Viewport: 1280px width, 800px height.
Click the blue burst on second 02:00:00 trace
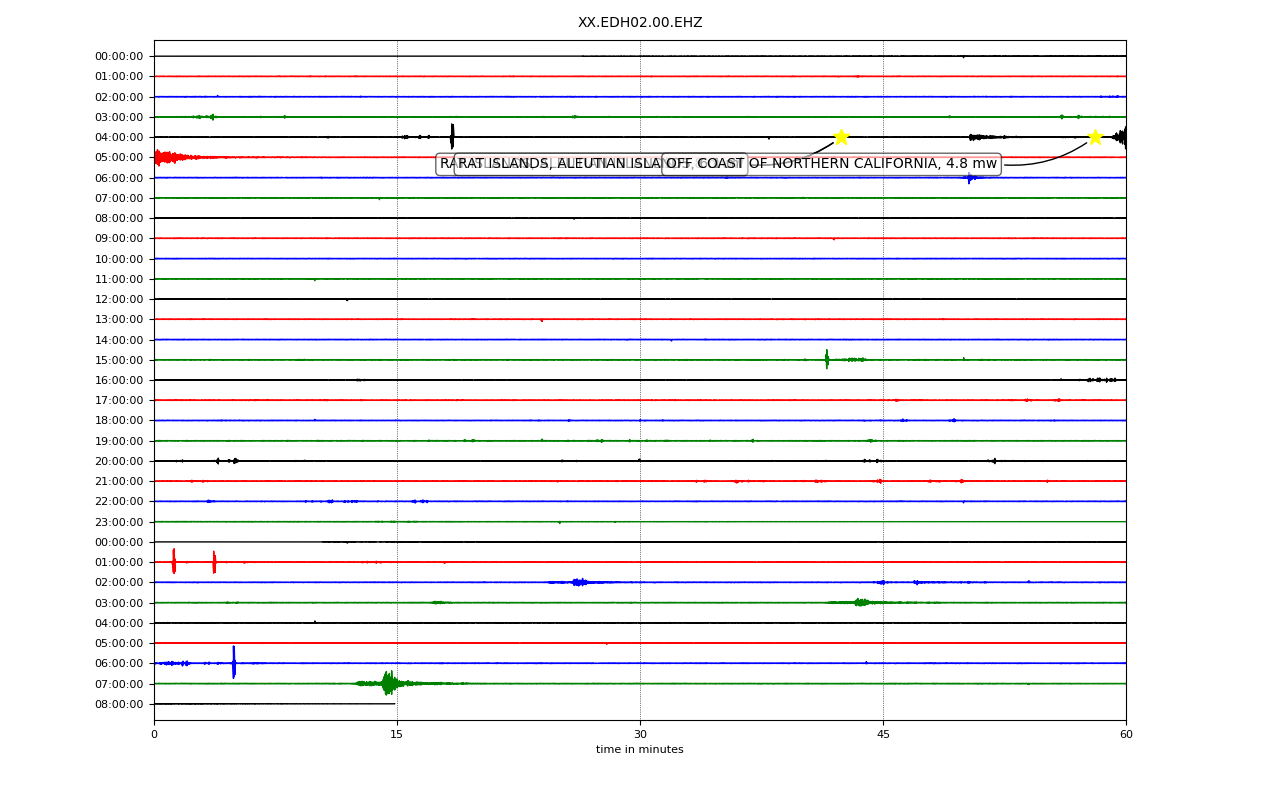579,582
